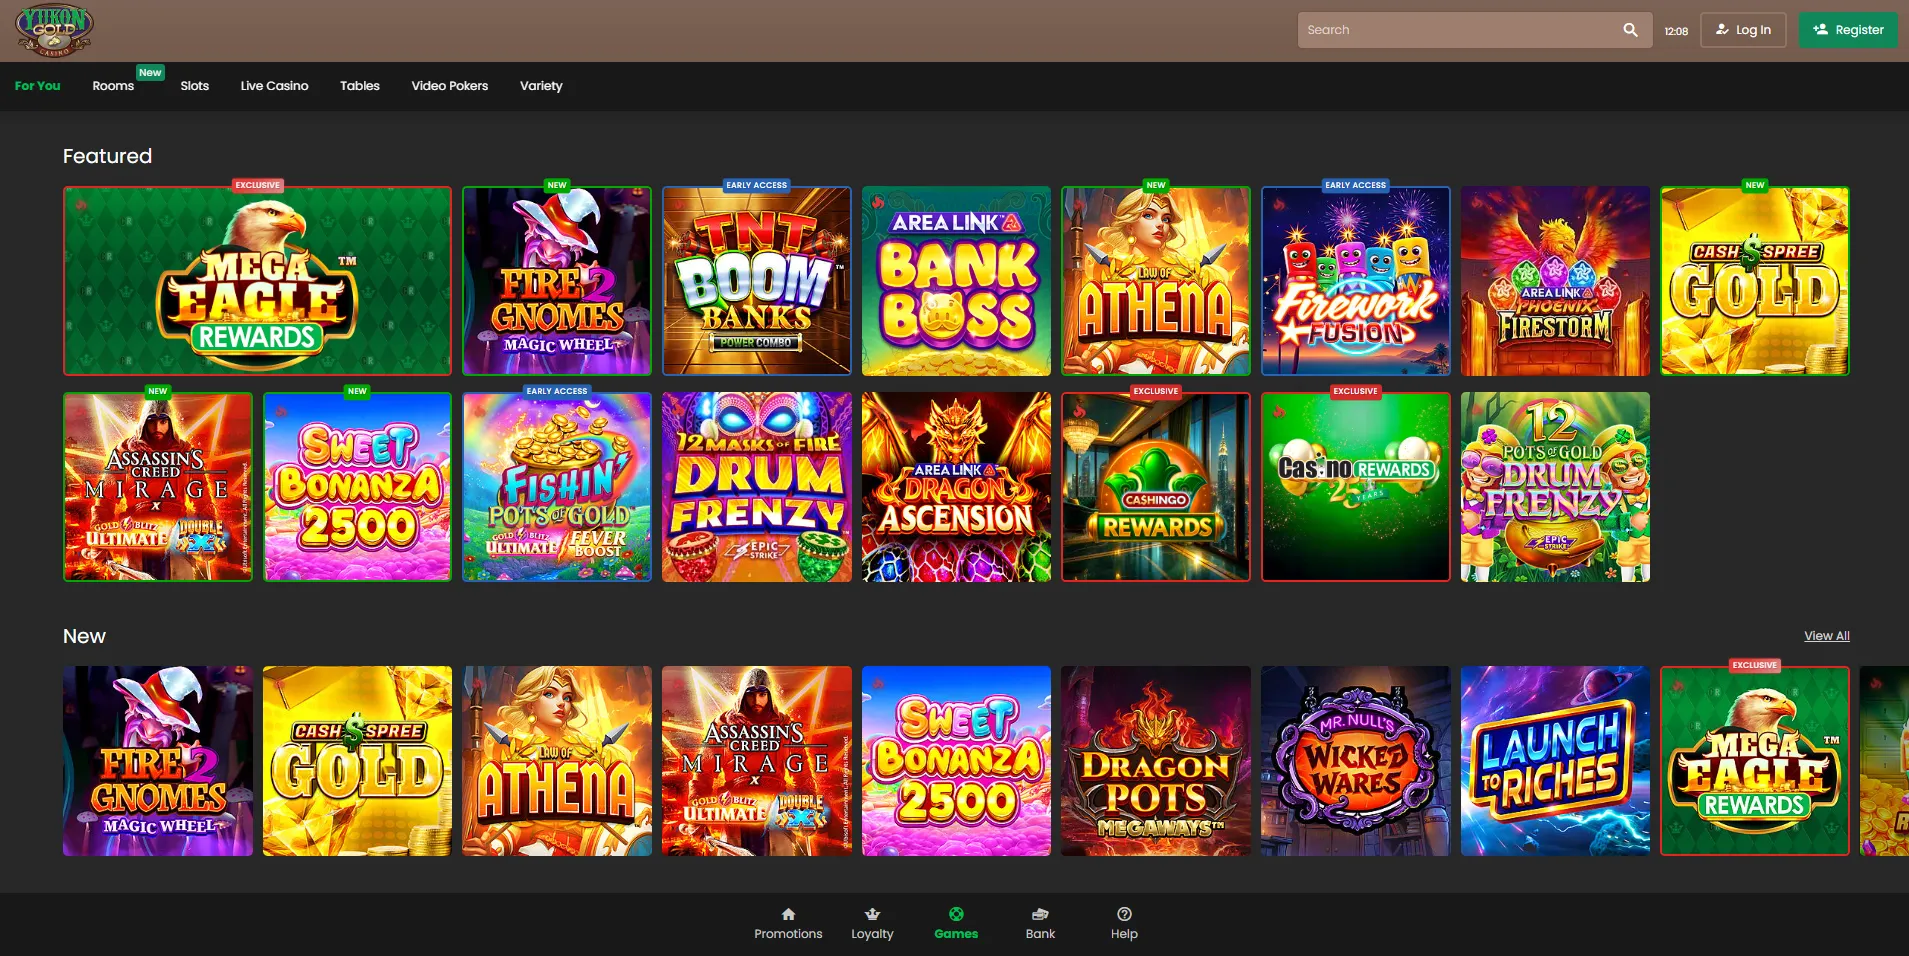The height and width of the screenshot is (956, 1909).
Task: Open Sweet Bonanza 2500 in Featured
Action: click(x=357, y=487)
